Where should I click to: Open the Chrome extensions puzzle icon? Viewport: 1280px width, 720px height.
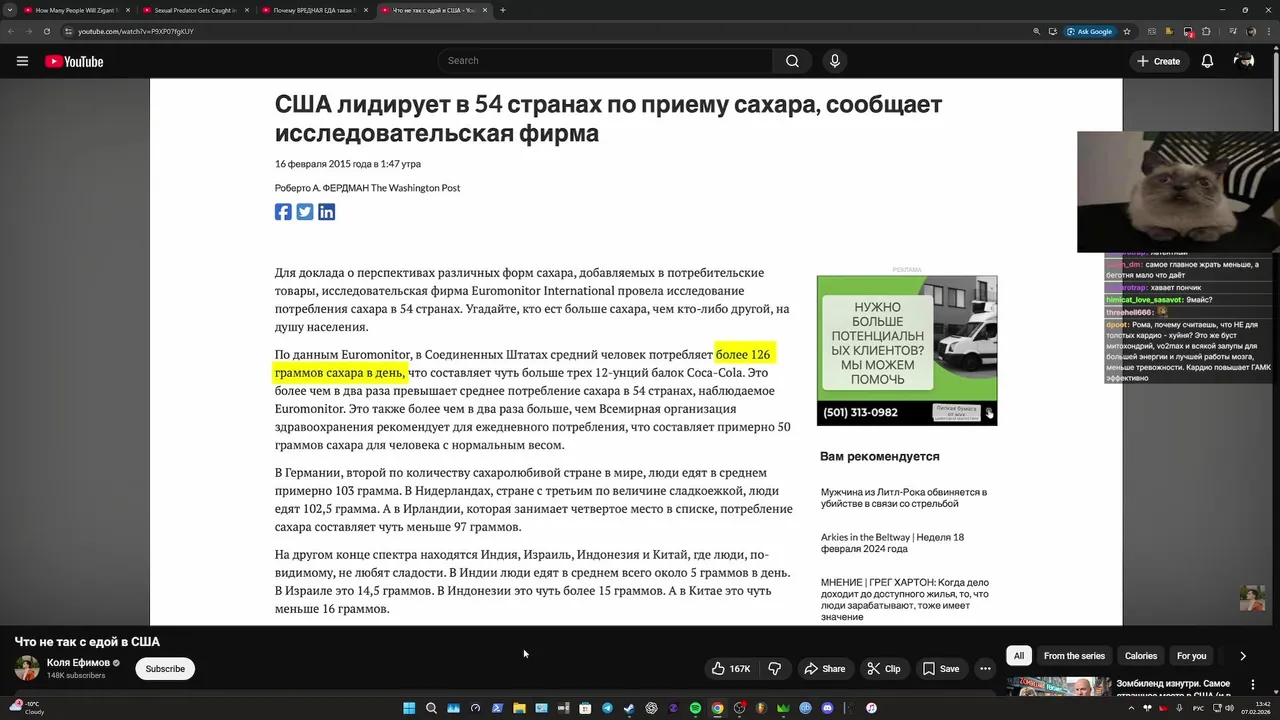click(1206, 31)
